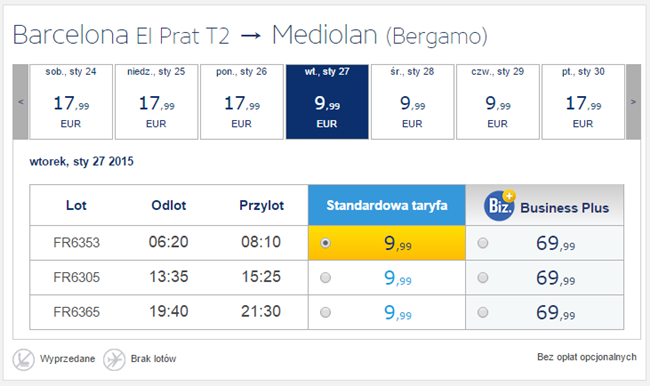
Task: Open the niedz., sty 25 date tab
Action: point(156,102)
